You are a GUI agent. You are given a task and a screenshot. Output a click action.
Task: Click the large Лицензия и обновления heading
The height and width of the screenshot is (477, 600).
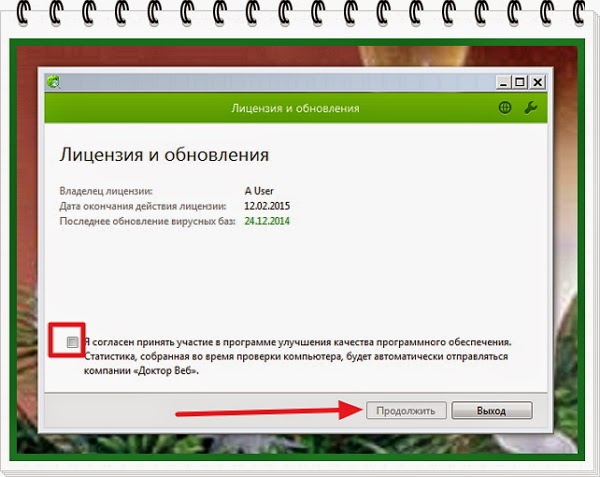tap(164, 155)
